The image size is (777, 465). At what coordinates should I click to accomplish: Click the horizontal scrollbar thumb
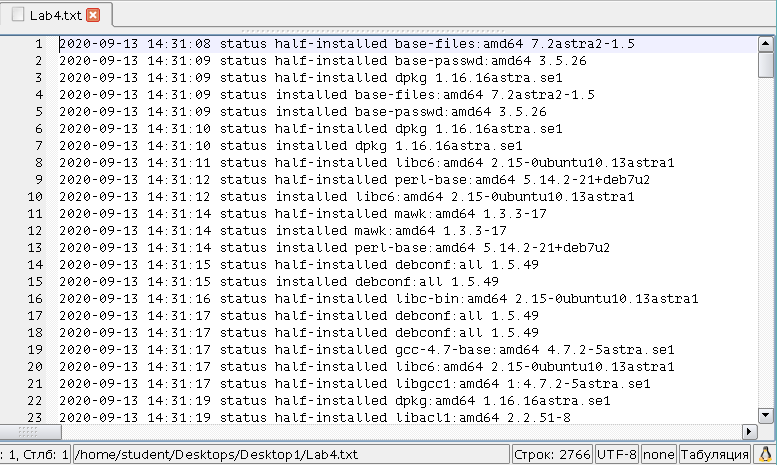point(31,432)
